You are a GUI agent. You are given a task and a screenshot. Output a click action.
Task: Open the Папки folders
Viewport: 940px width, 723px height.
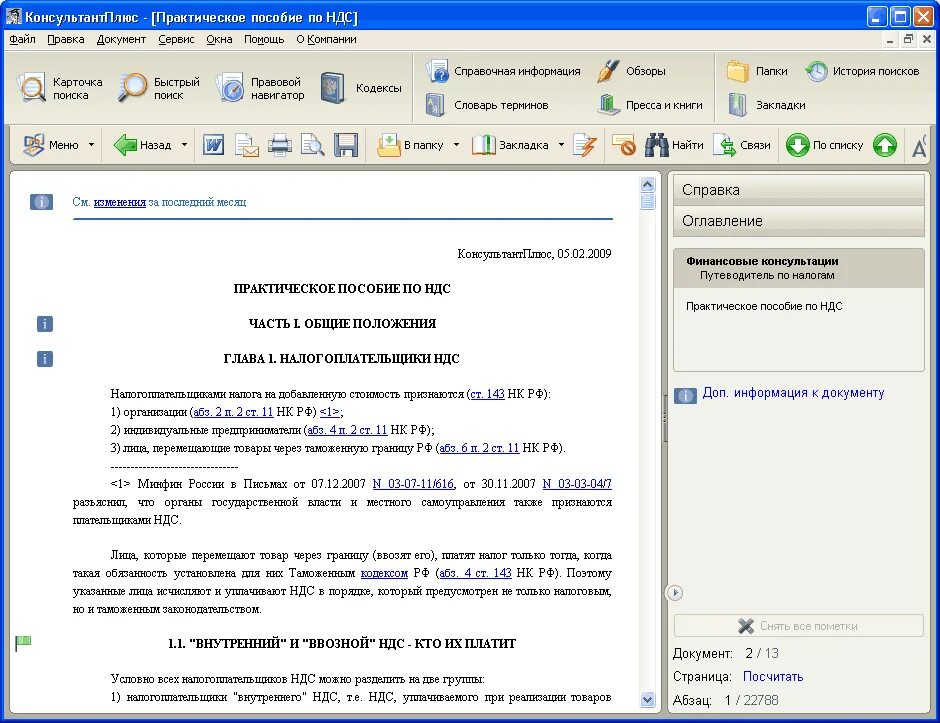point(757,71)
